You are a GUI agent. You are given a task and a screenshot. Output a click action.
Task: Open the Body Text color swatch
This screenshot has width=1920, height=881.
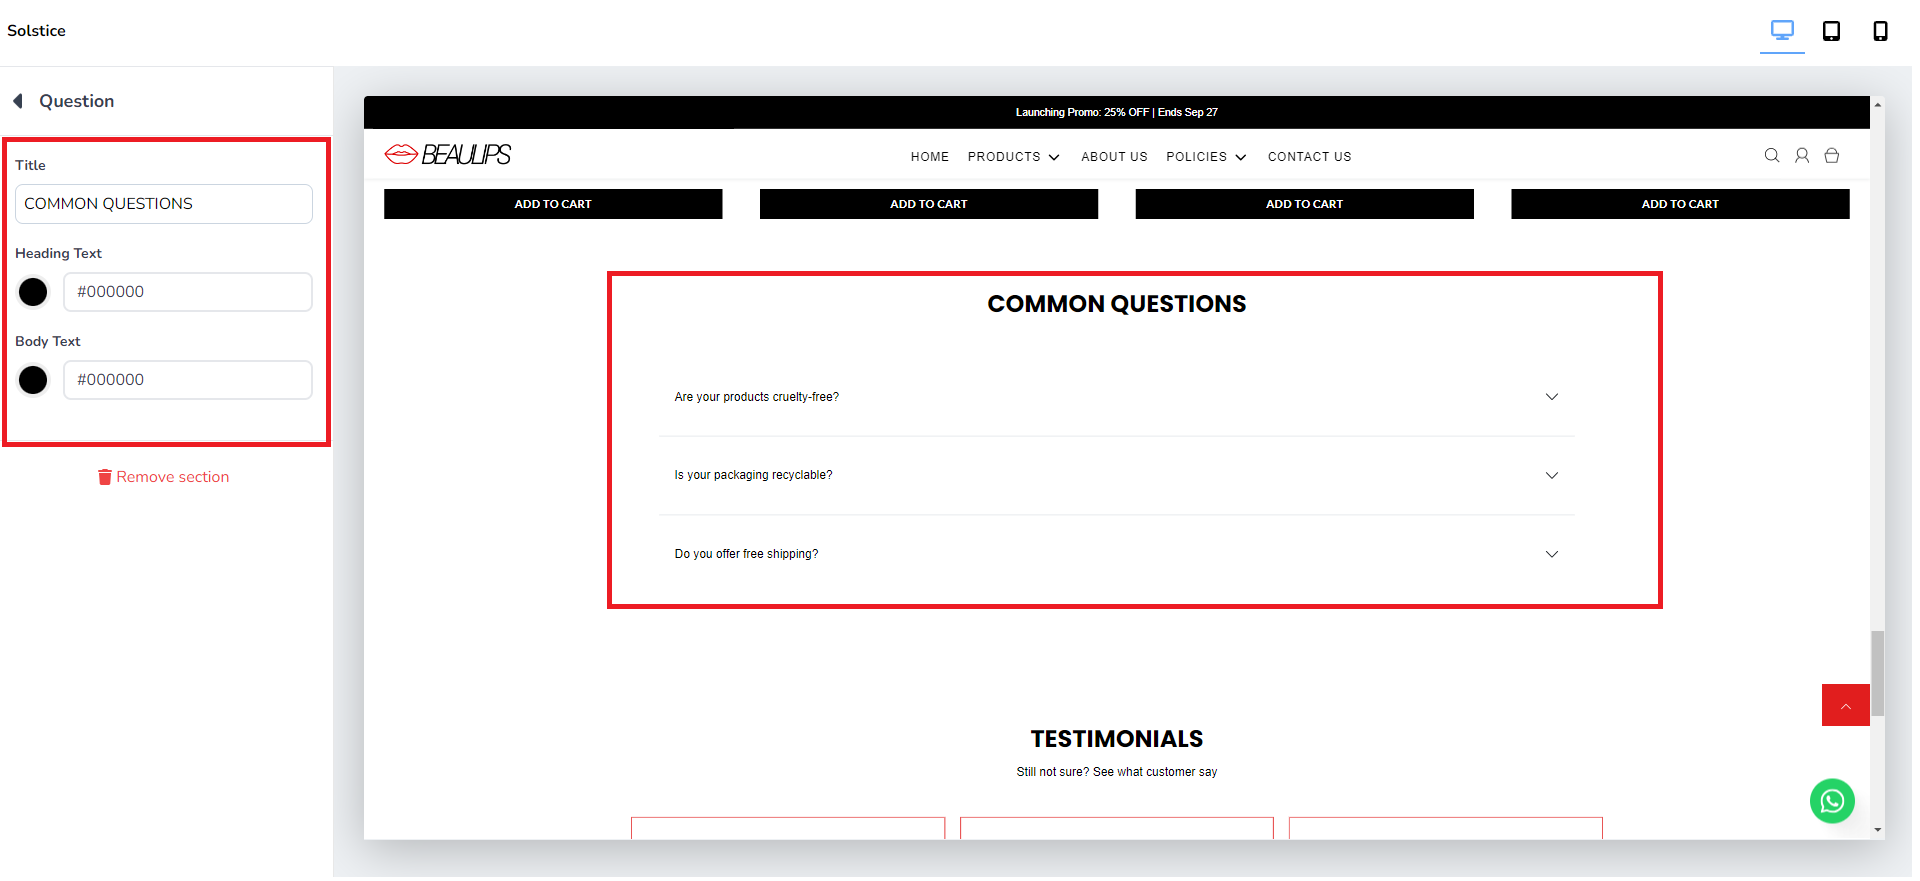click(33, 380)
